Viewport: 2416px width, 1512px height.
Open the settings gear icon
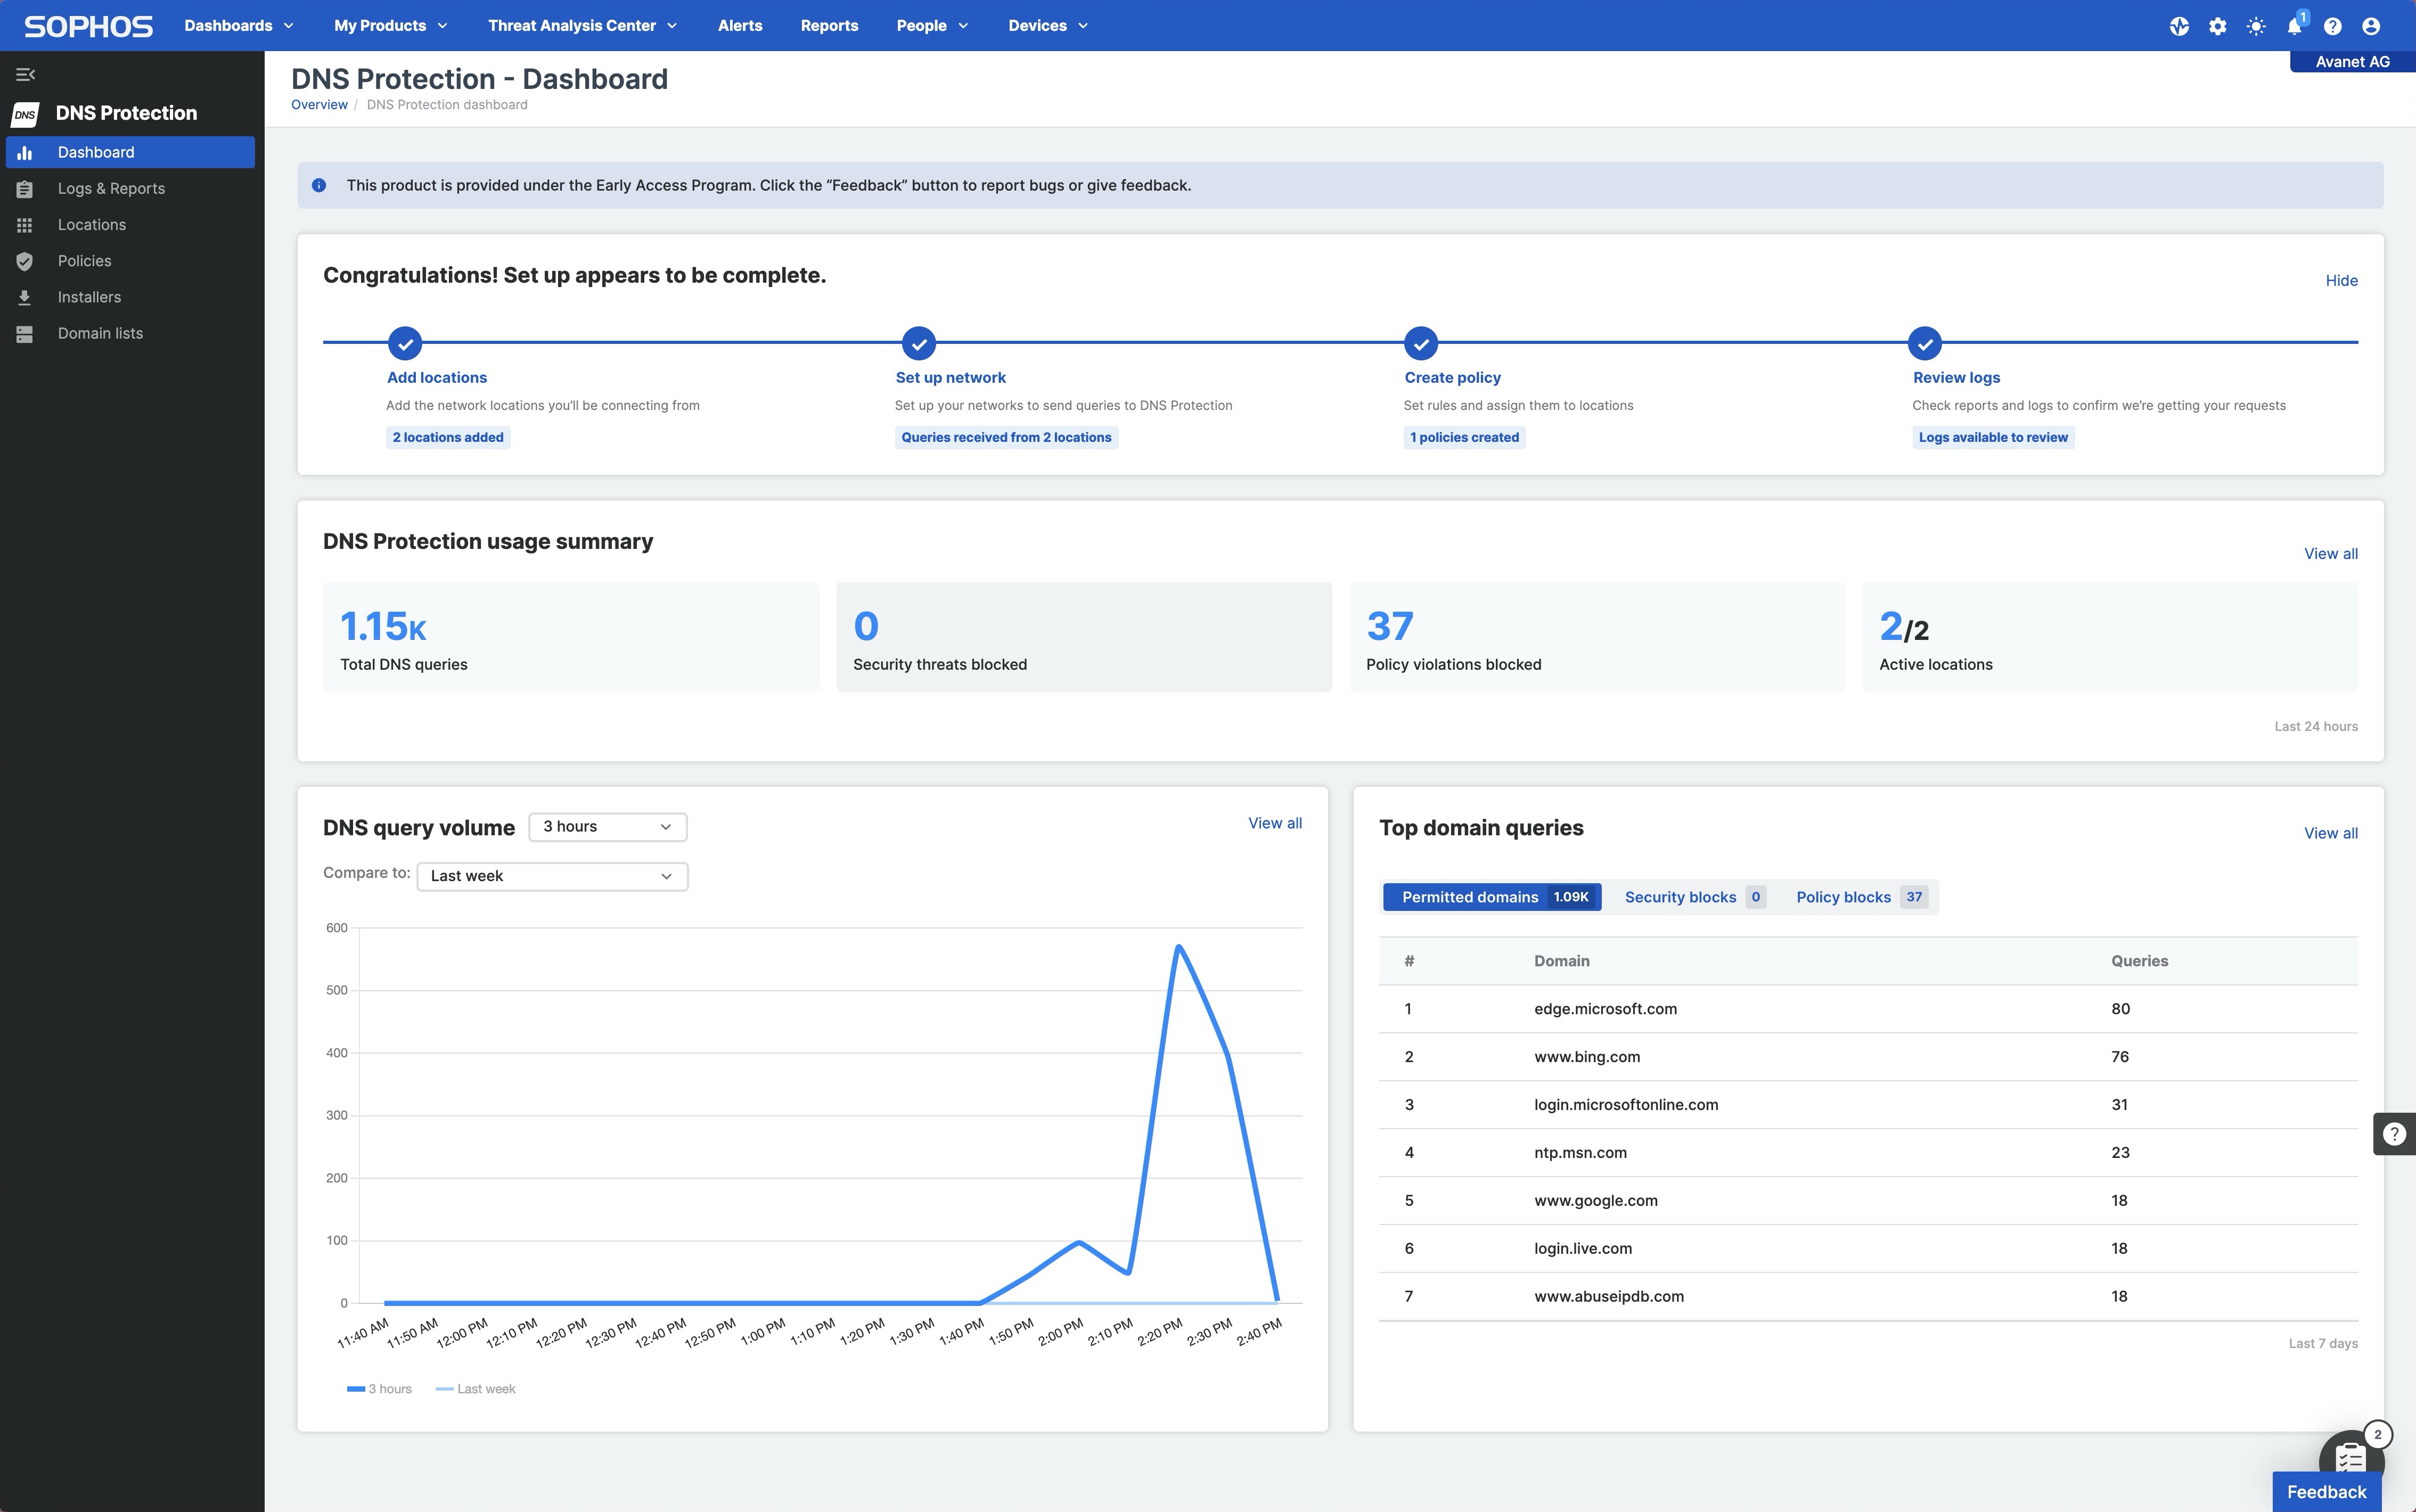pyautogui.click(x=2217, y=26)
